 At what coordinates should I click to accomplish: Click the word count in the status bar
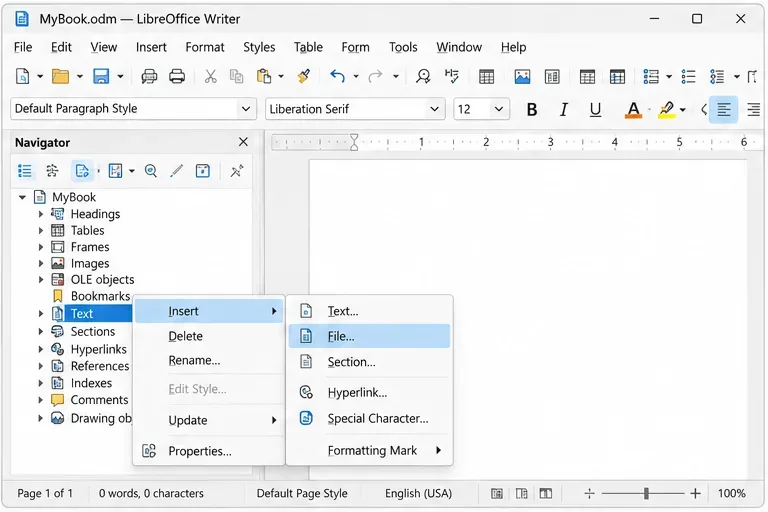point(151,493)
